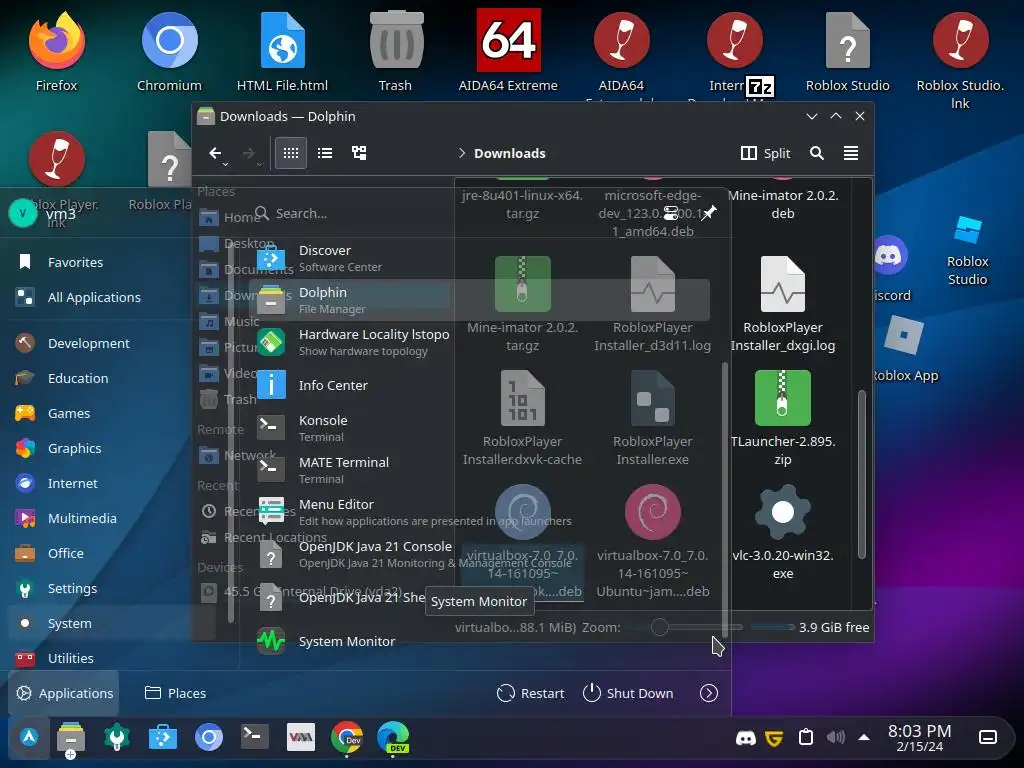Select Graphics category
Viewport: 1024px width, 768px height.
point(111,448)
